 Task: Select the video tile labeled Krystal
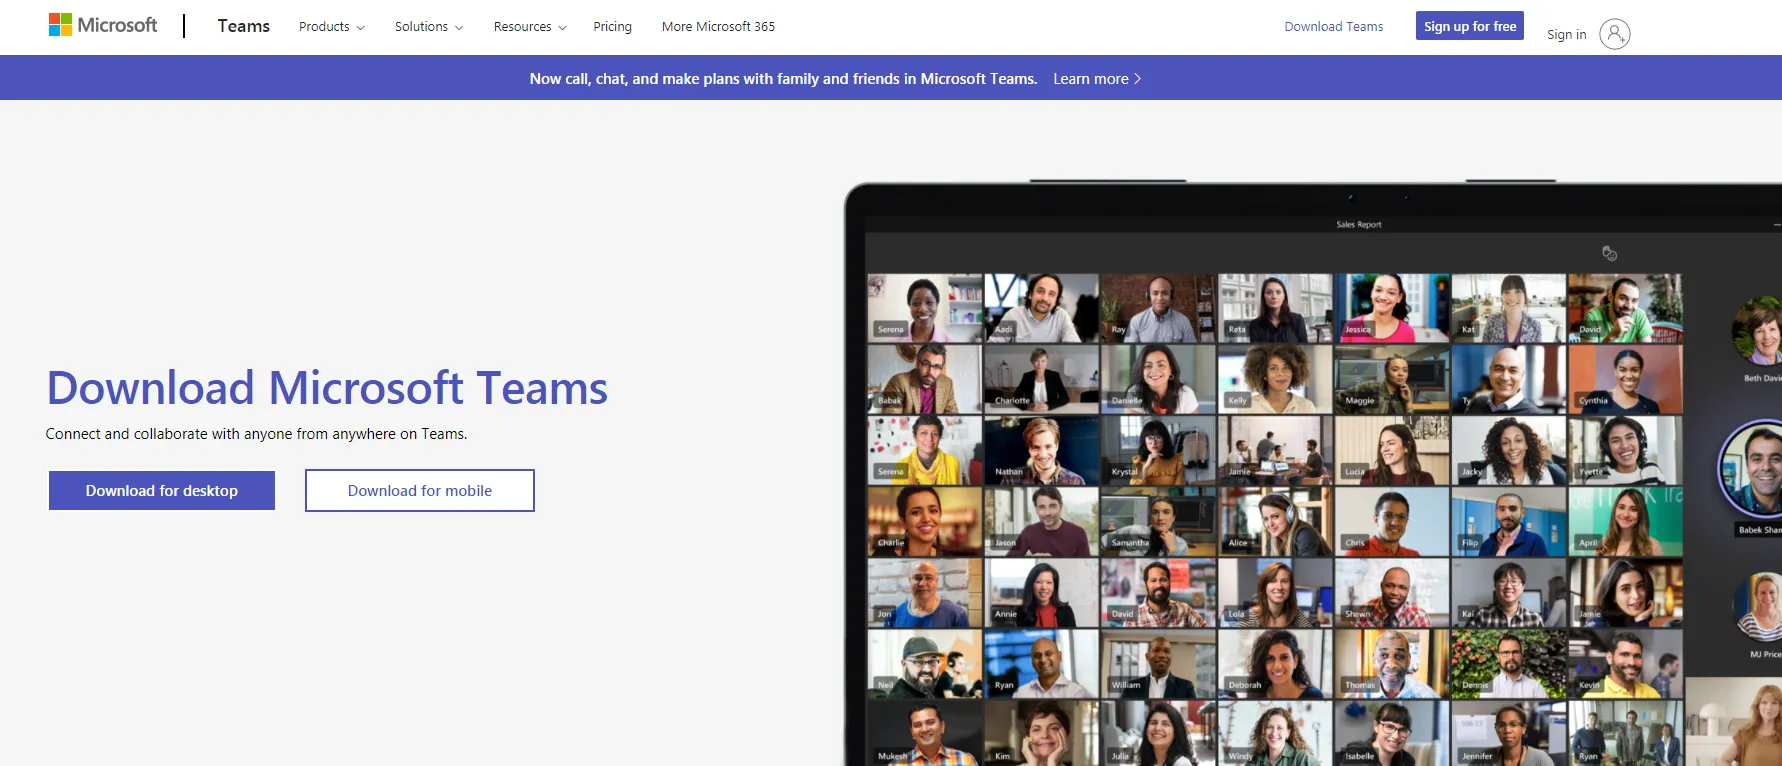1158,450
